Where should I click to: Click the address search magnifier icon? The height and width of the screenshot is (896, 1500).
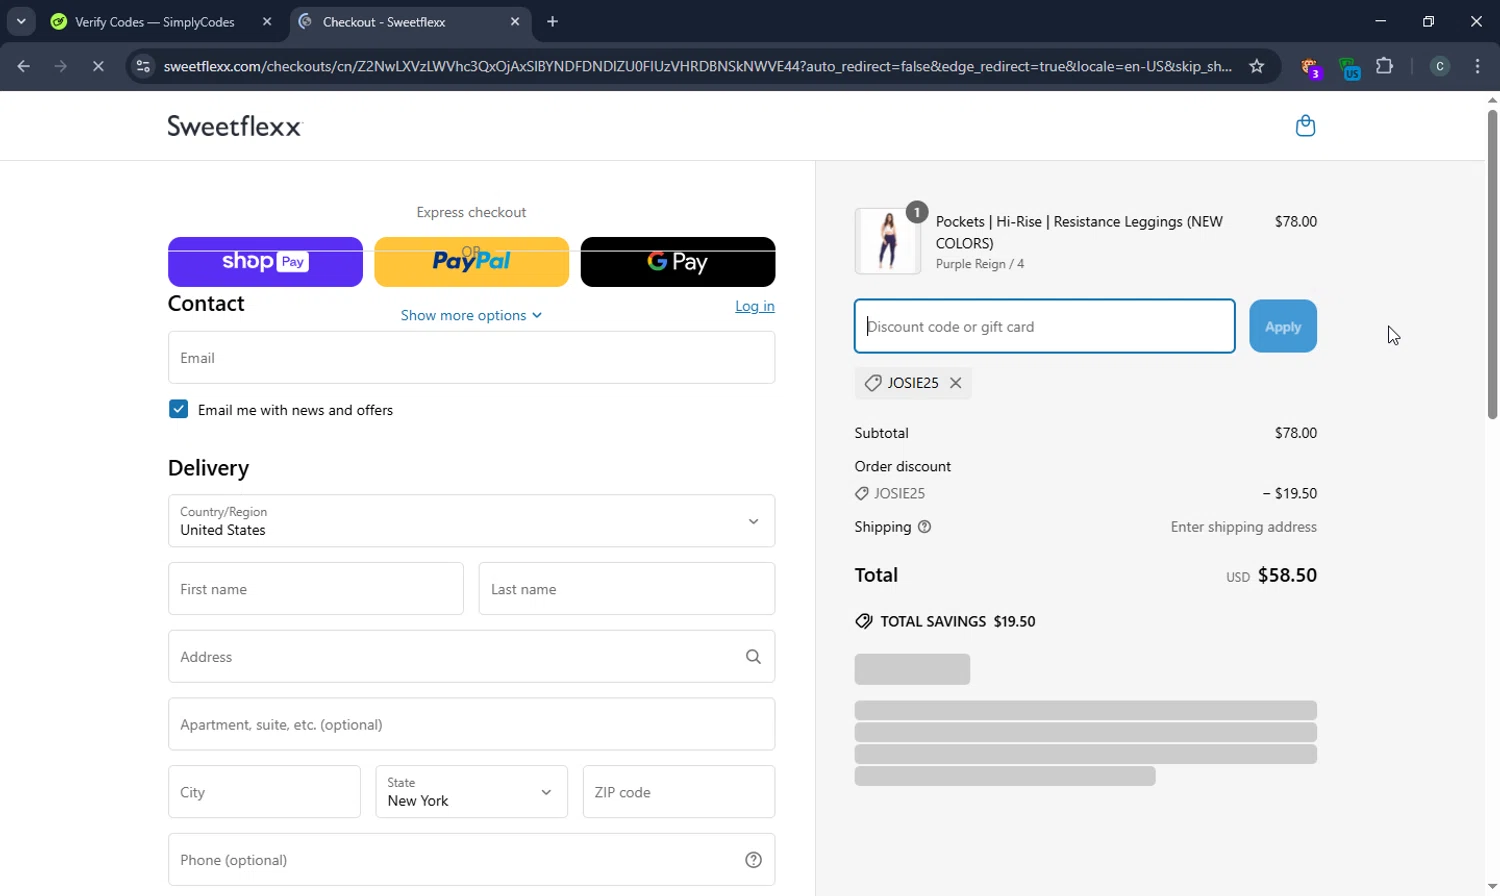753,657
